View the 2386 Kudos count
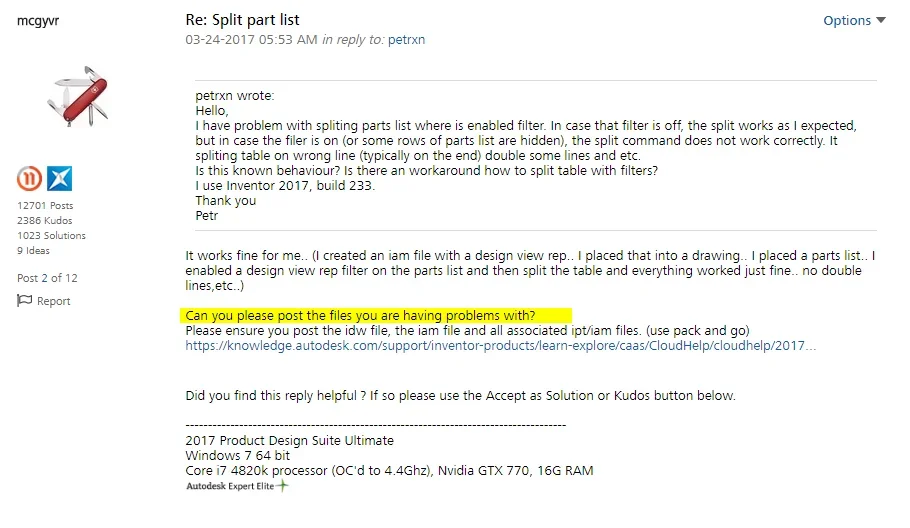 tap(45, 220)
